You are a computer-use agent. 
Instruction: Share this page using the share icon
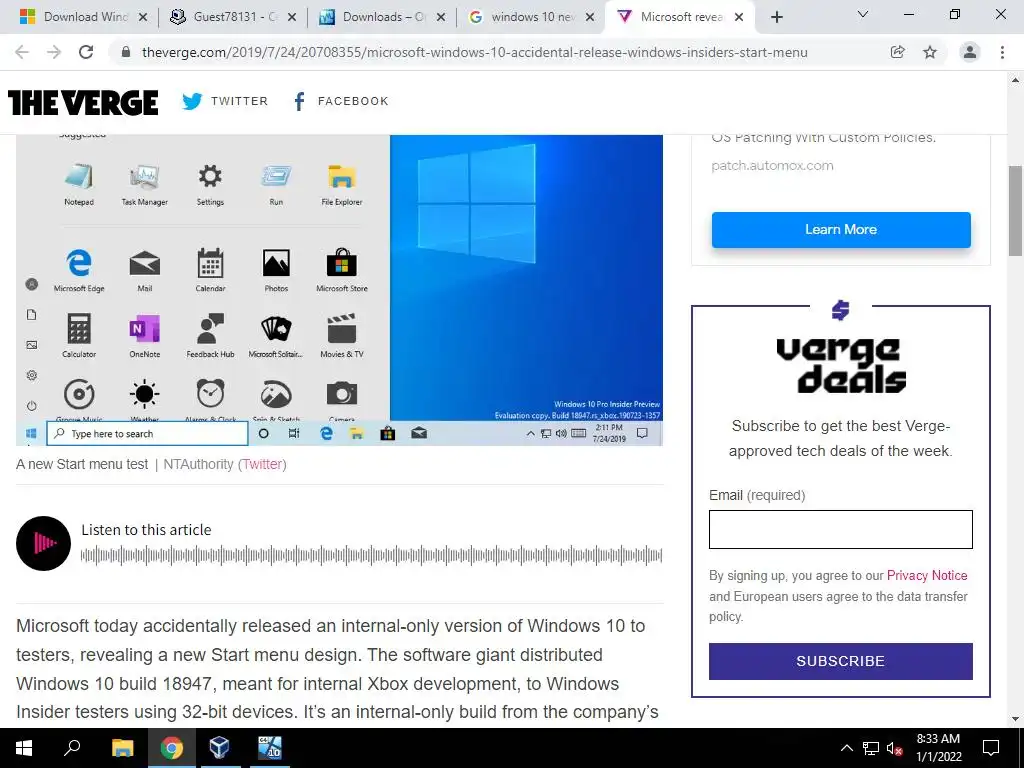[898, 52]
